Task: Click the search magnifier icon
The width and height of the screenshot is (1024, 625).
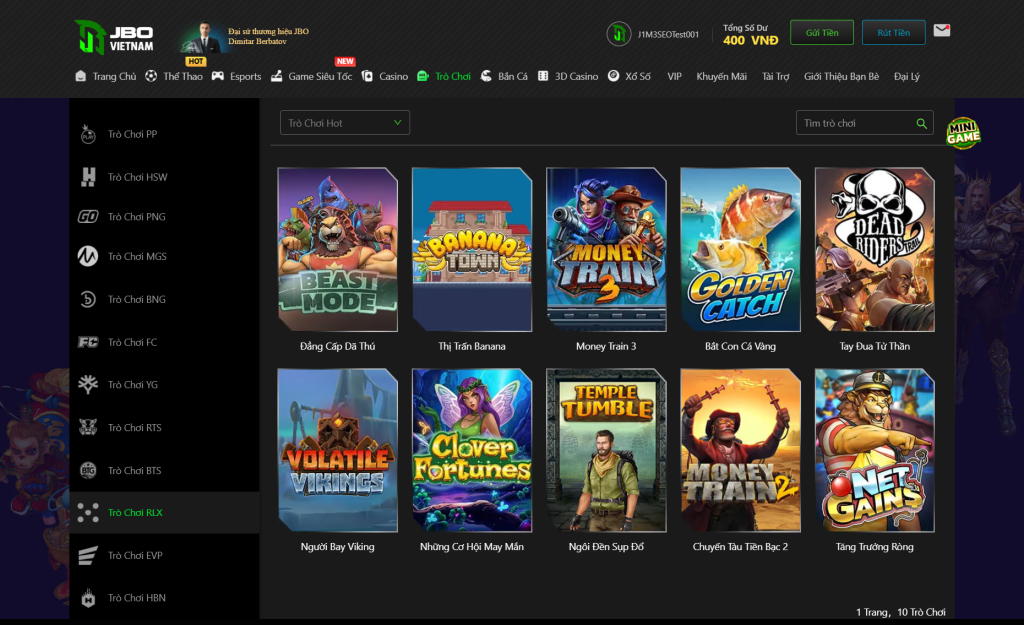Action: click(x=921, y=123)
